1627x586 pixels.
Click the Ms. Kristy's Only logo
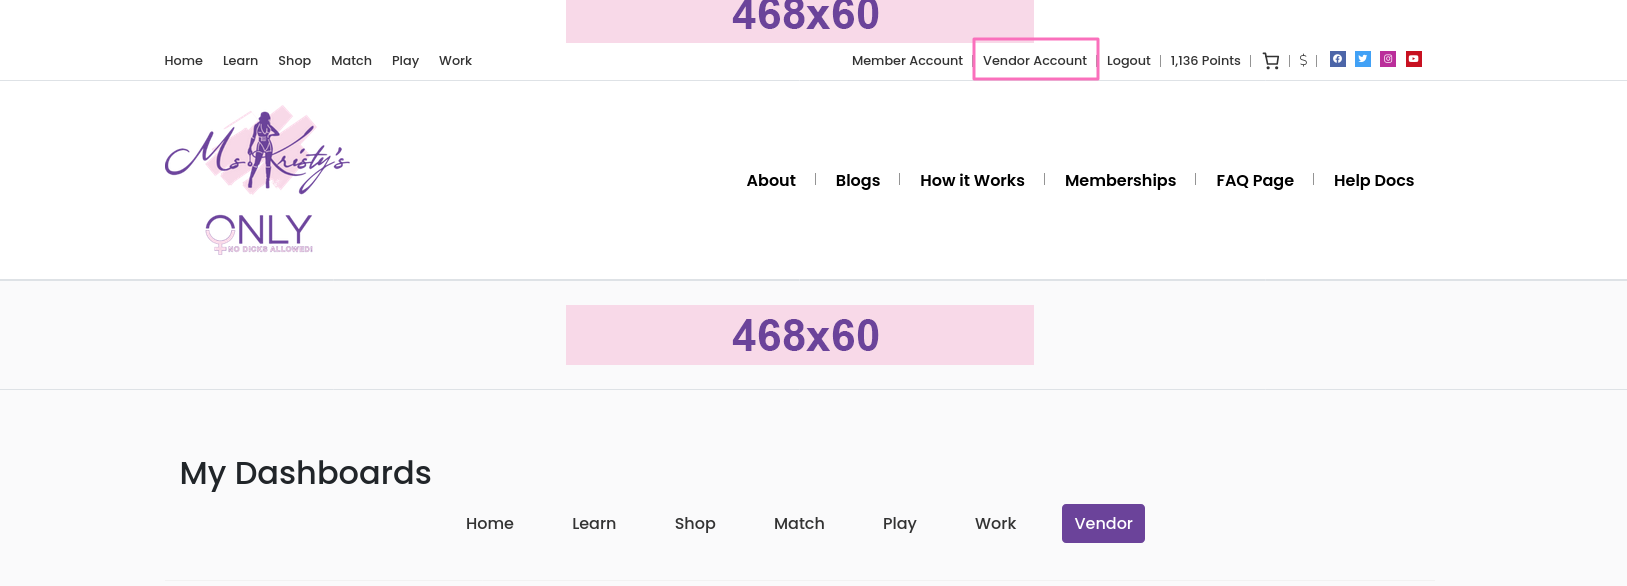pos(257,180)
